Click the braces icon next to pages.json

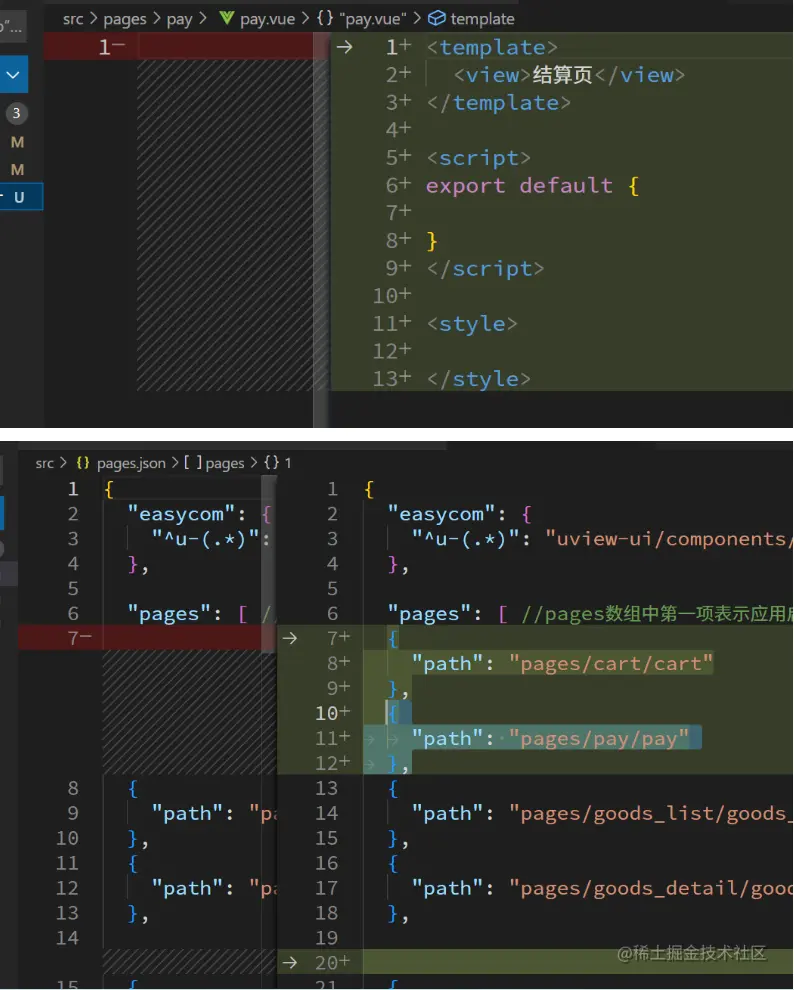pyautogui.click(x=83, y=463)
